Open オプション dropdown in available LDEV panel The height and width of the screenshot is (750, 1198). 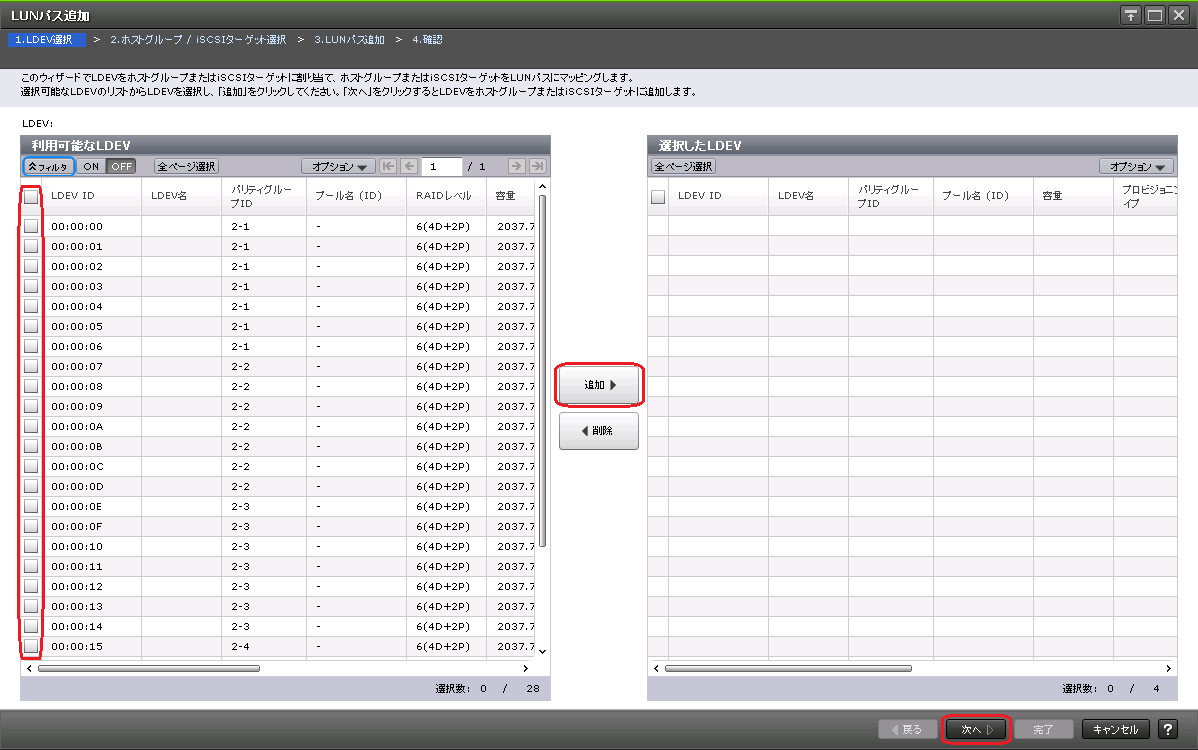pyautogui.click(x=338, y=167)
